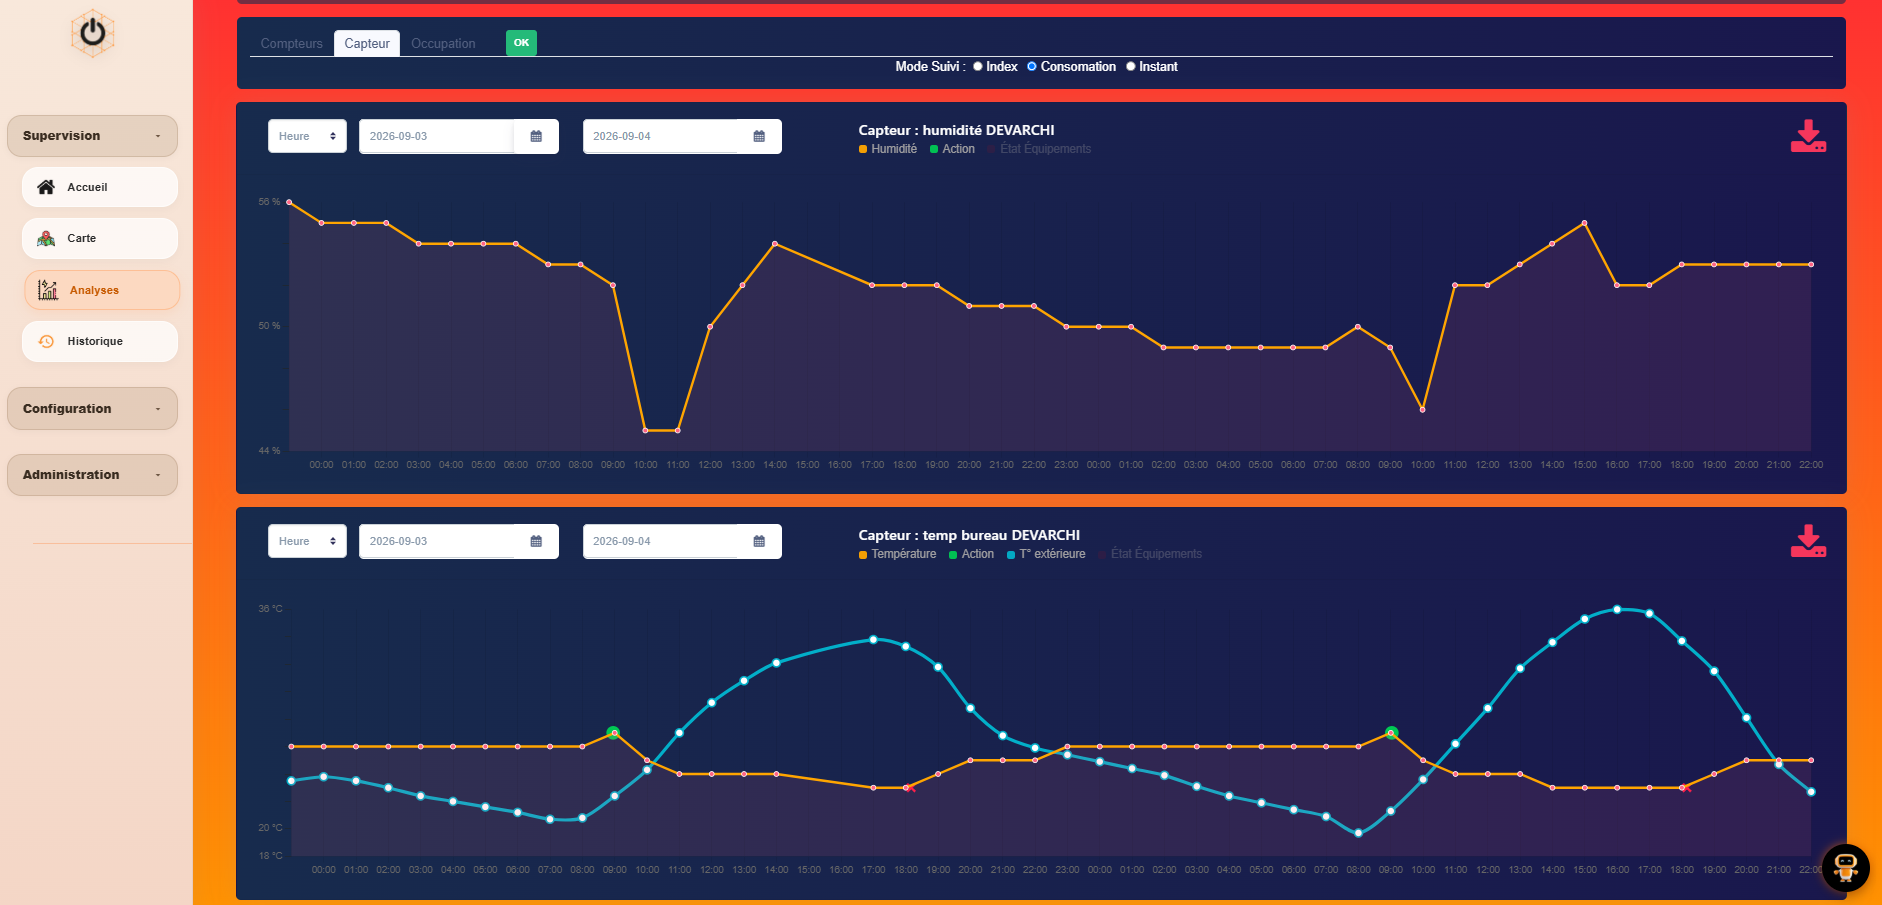The image size is (1882, 905).
Task: Click the green OK button
Action: [x=521, y=43]
